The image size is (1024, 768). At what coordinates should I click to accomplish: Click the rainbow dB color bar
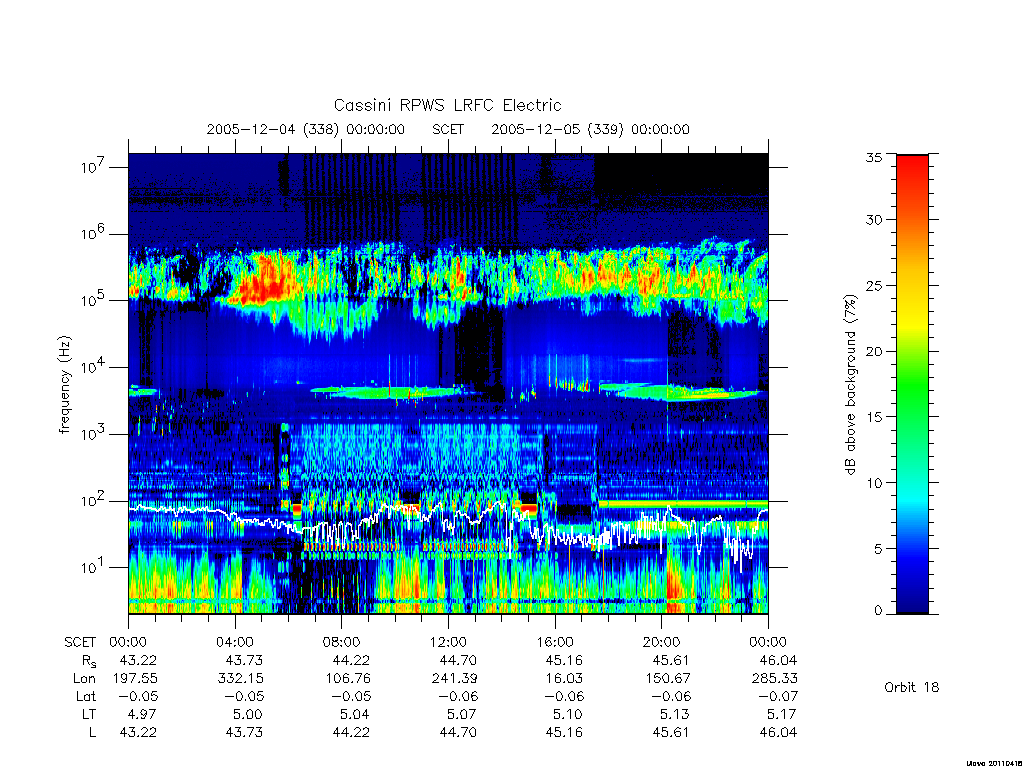912,384
